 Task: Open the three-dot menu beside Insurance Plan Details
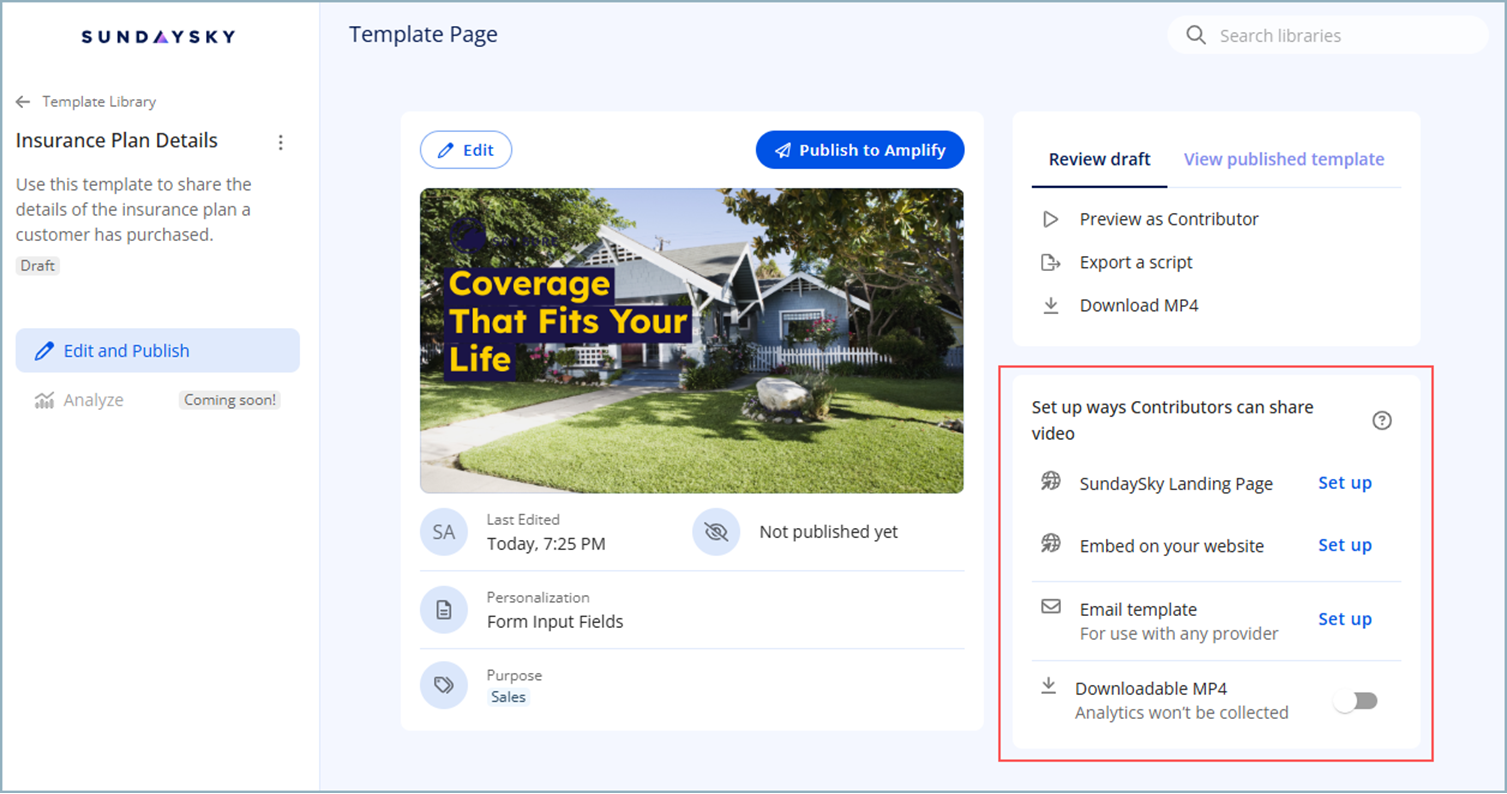tap(281, 143)
